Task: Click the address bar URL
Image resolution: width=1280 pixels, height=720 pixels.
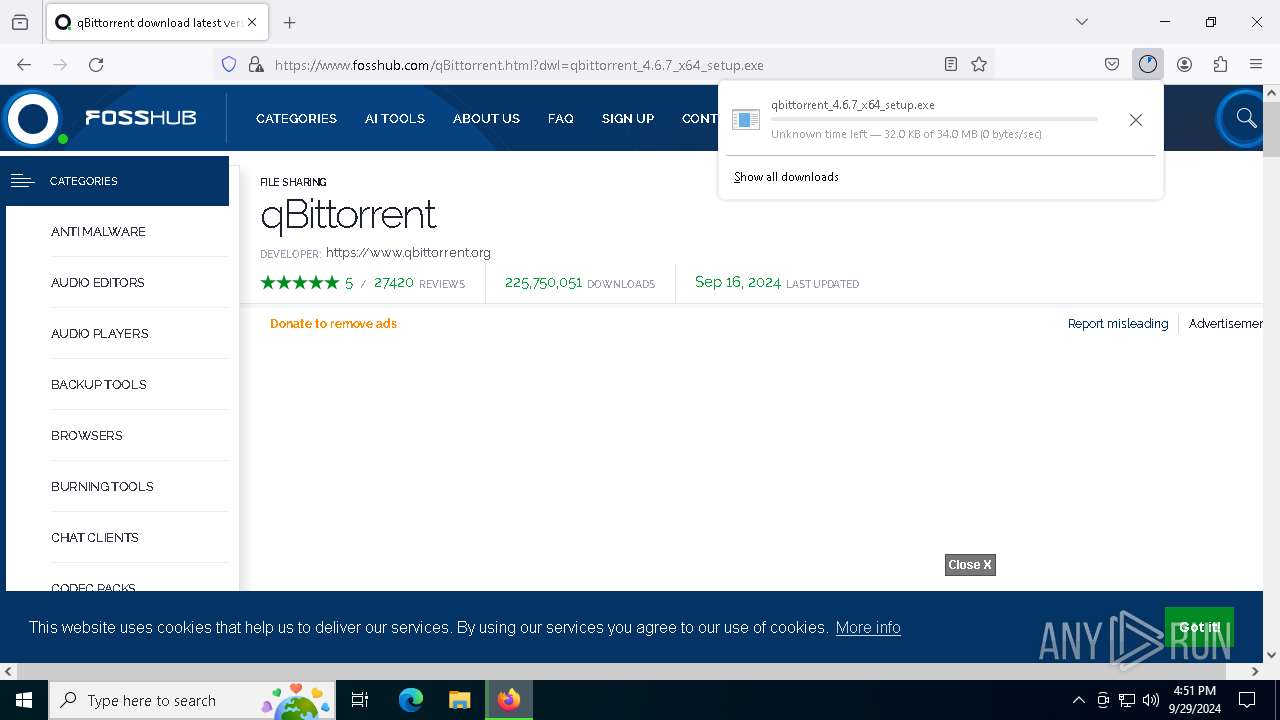Action: pyautogui.click(x=519, y=65)
